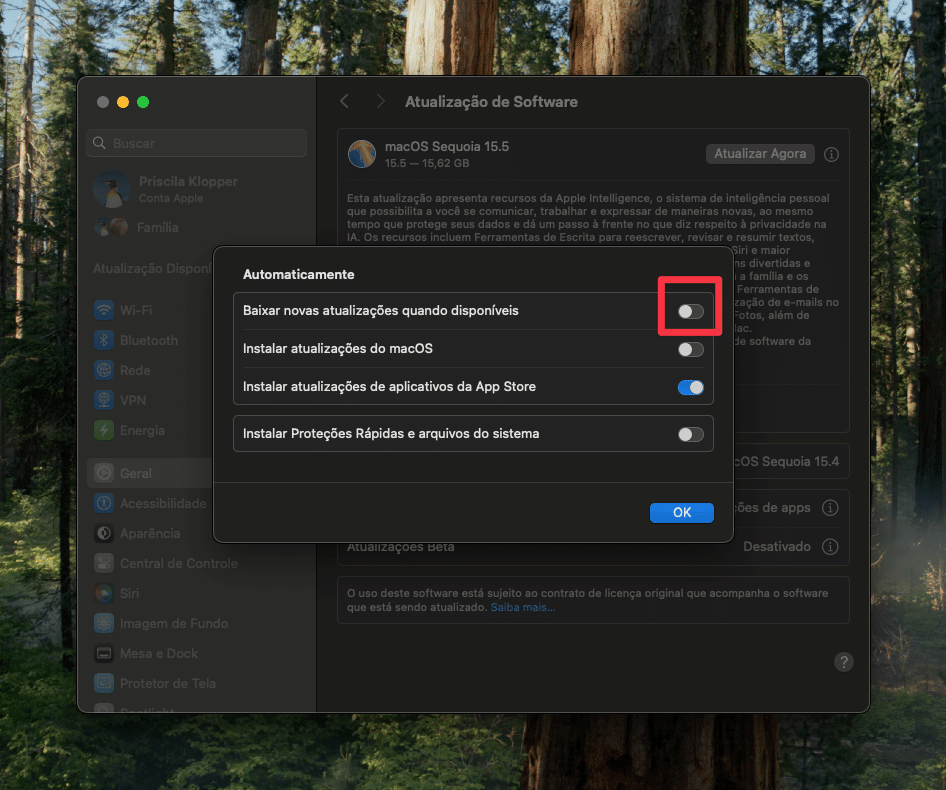The image size is (946, 790).
Task: Click the Siri icon in sidebar
Action: (x=104, y=593)
